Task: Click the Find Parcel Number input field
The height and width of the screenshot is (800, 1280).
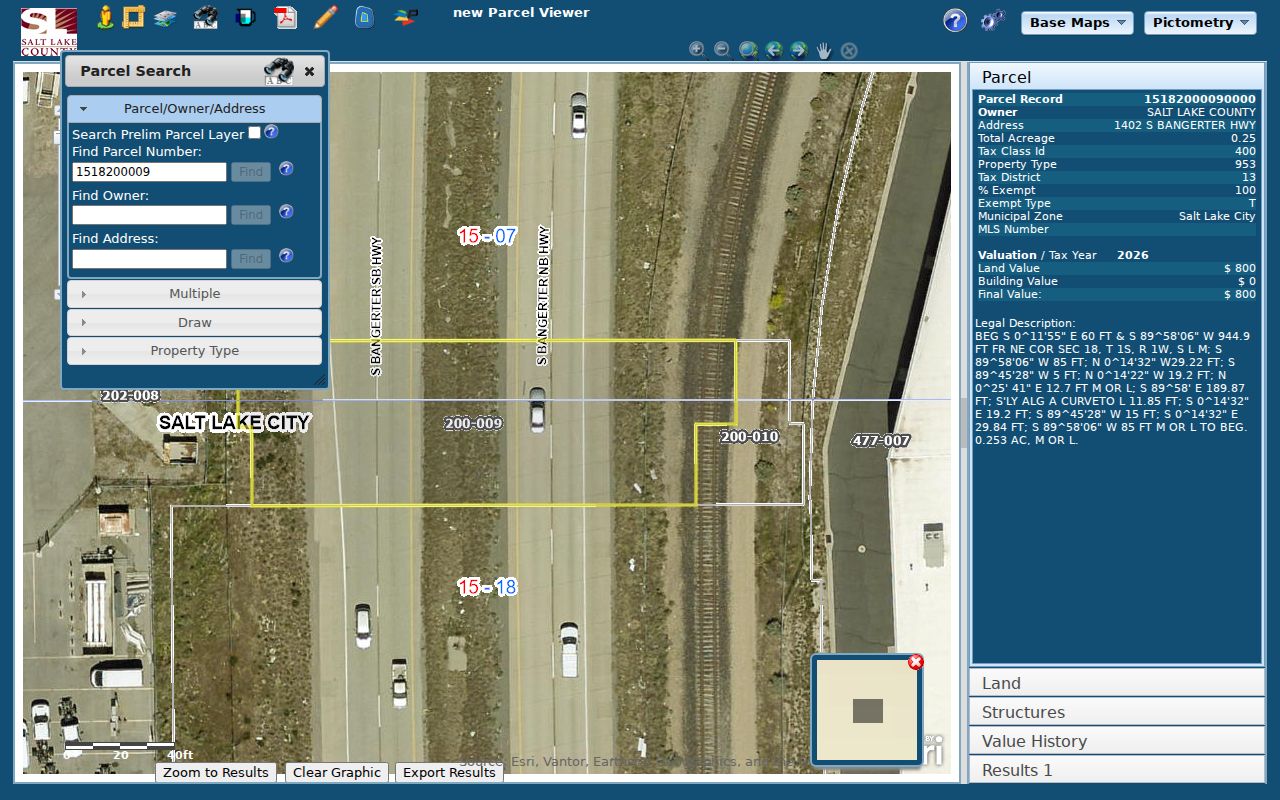Action: 149,172
